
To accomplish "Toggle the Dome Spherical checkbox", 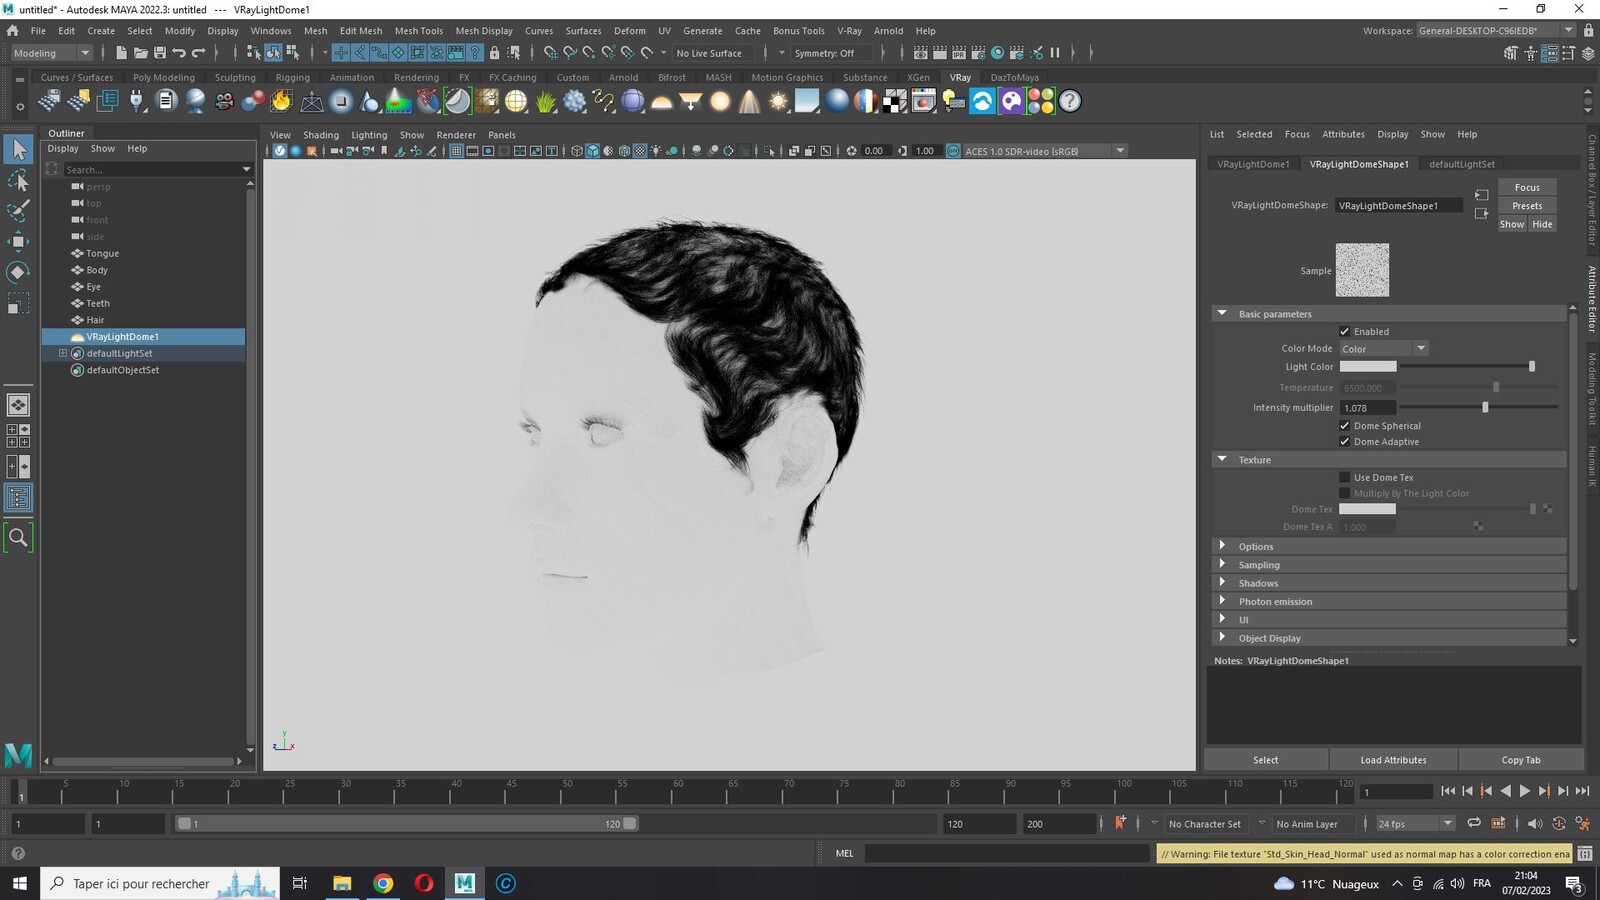I will (x=1345, y=425).
